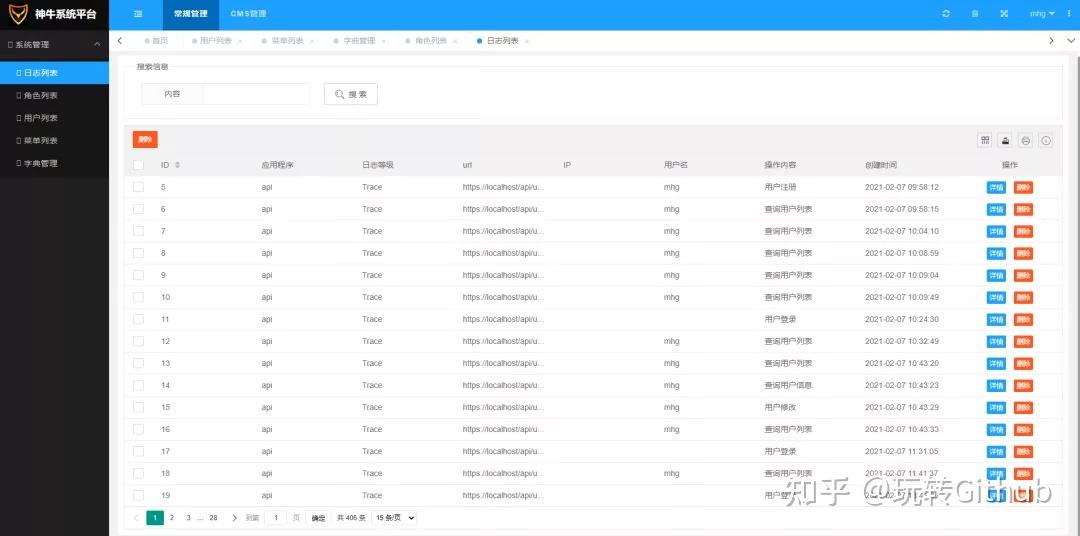Click the 内容 search input field
Screen dimensions: 1080x536
coord(256,94)
